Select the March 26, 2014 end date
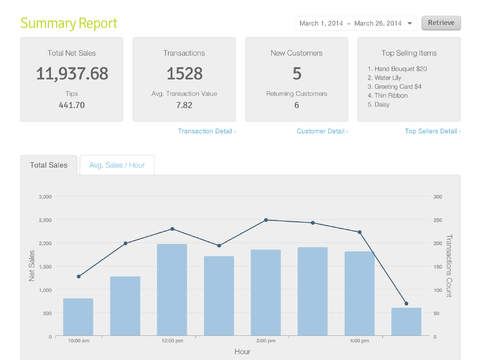 click(378, 23)
